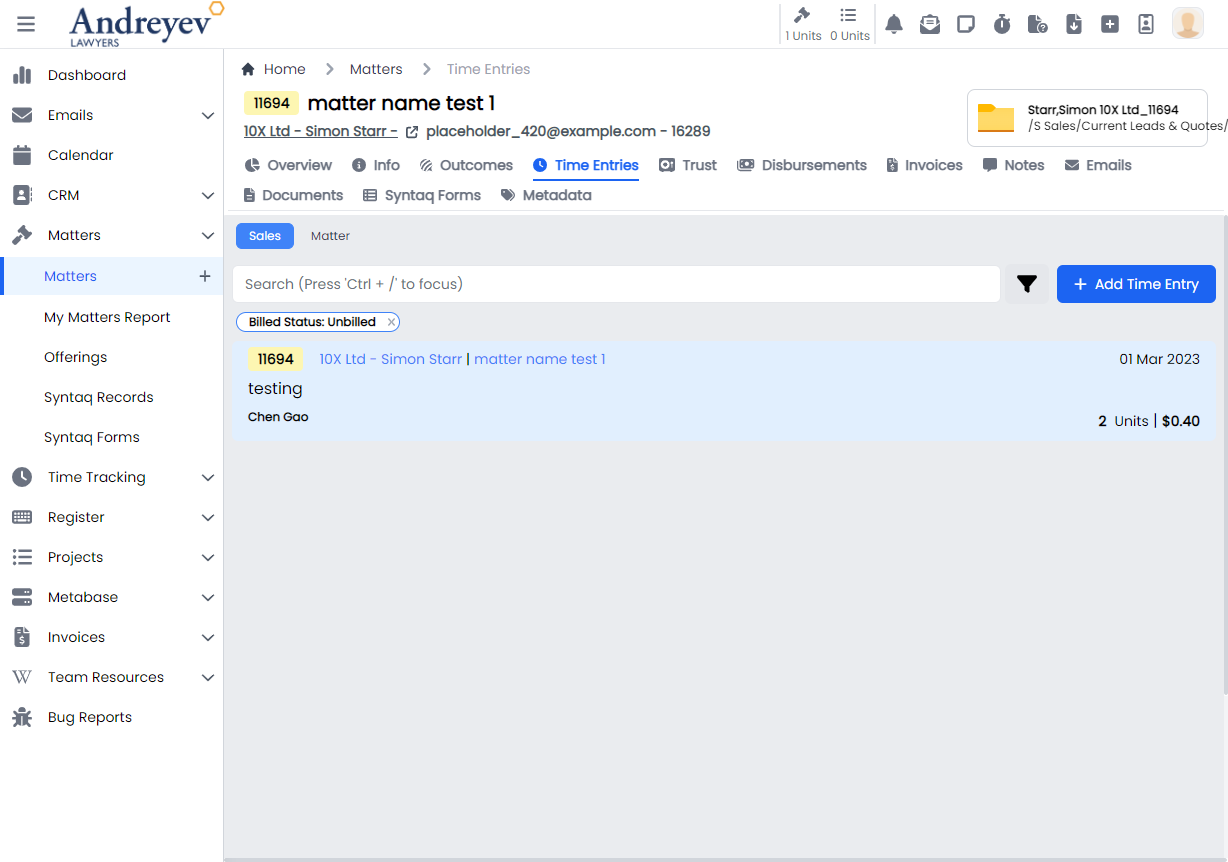Click the open envelope mail icon
This screenshot has height=862, width=1228.
click(930, 24)
